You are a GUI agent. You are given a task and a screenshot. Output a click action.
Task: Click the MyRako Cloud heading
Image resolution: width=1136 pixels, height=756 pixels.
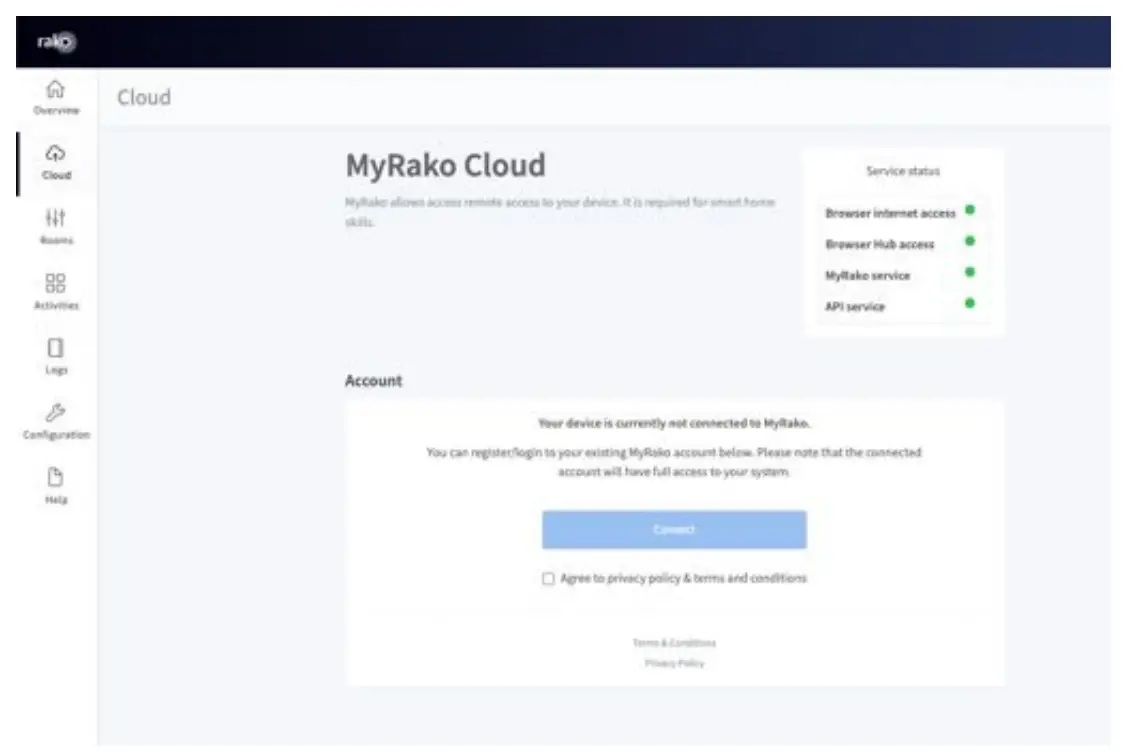click(x=446, y=165)
